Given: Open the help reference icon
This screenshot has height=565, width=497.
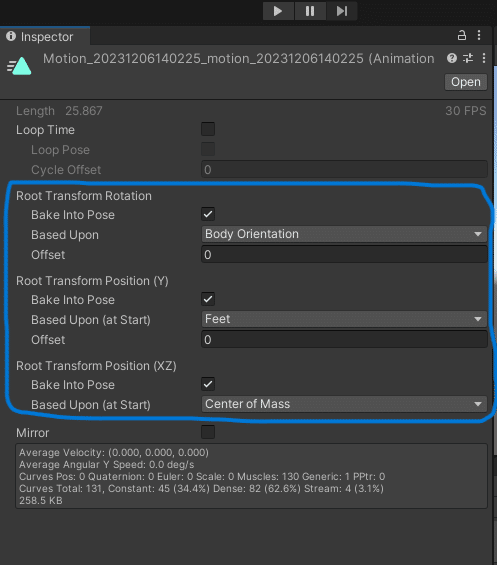Looking at the screenshot, I should [x=452, y=58].
